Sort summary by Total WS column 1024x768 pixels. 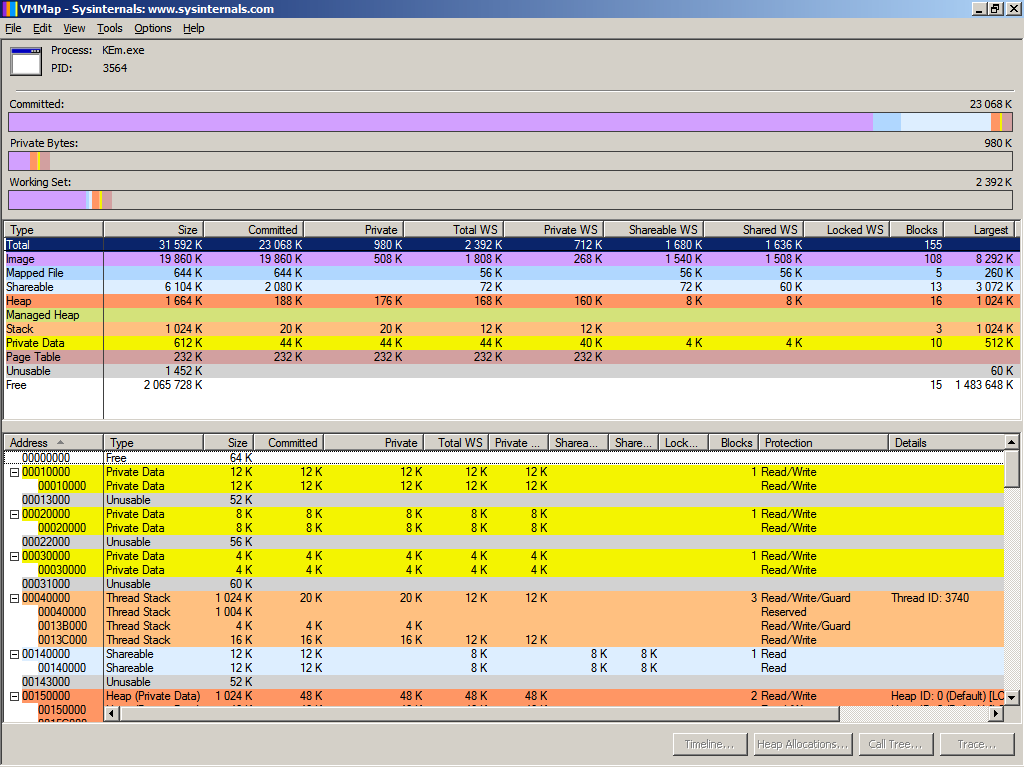453,230
